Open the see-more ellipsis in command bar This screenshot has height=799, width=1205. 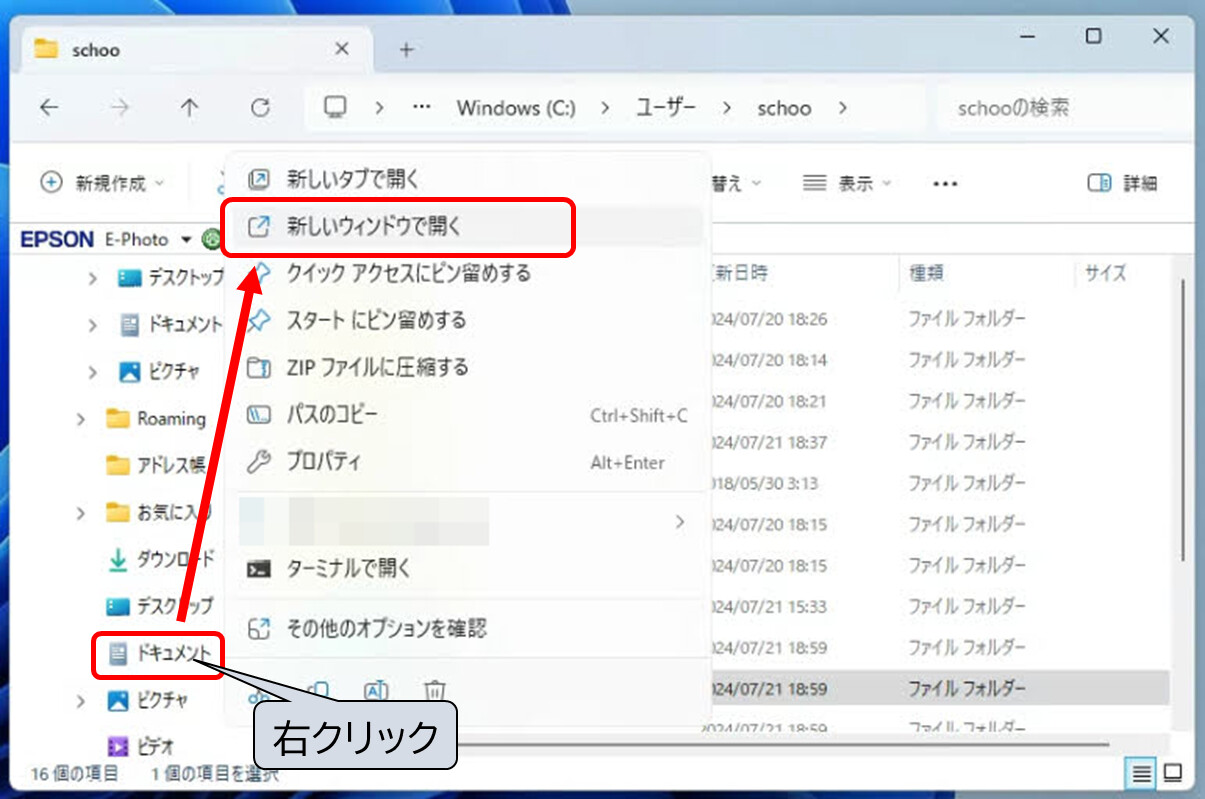945,183
